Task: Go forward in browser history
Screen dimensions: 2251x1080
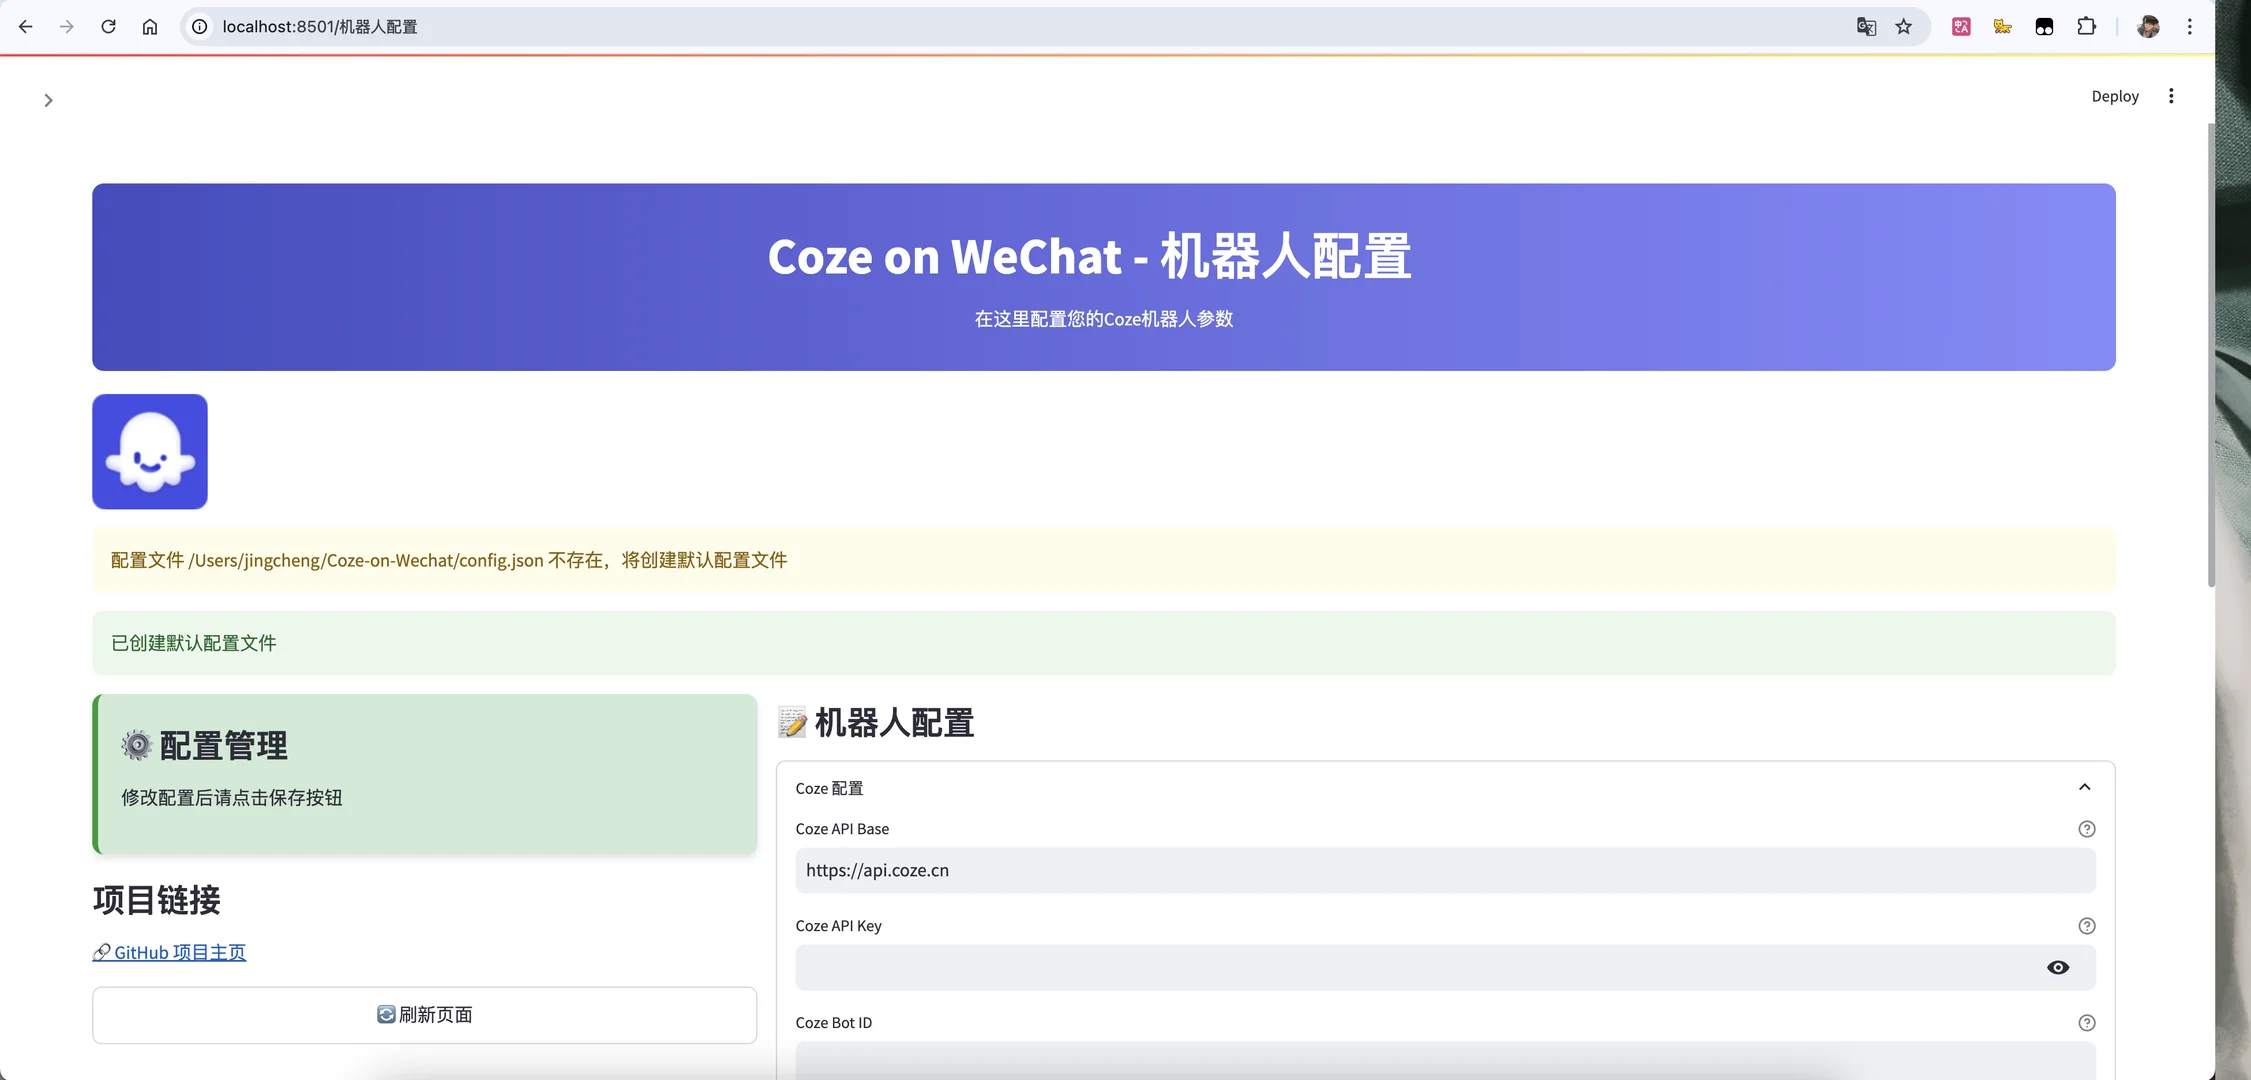Action: click(x=67, y=27)
